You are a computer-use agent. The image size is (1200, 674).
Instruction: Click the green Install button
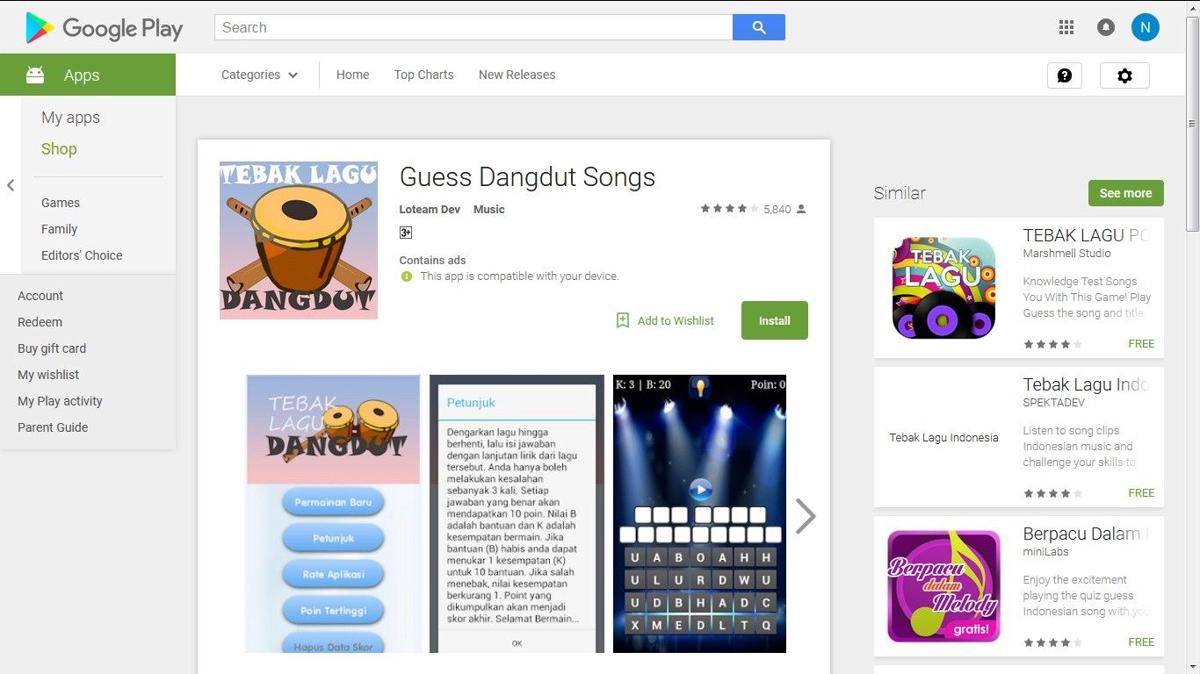[774, 321]
